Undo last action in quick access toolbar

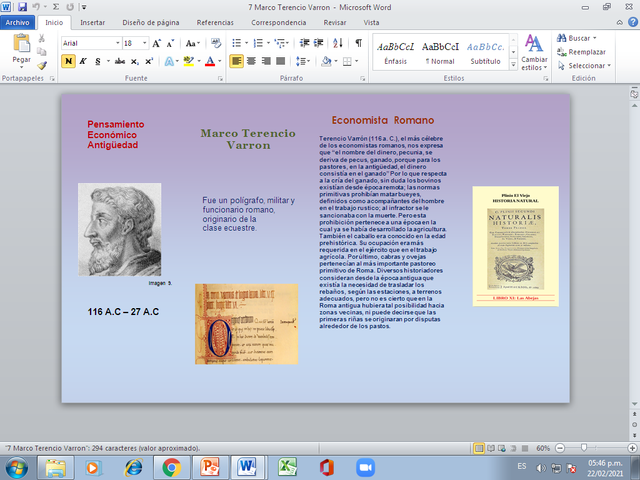click(x=36, y=7)
